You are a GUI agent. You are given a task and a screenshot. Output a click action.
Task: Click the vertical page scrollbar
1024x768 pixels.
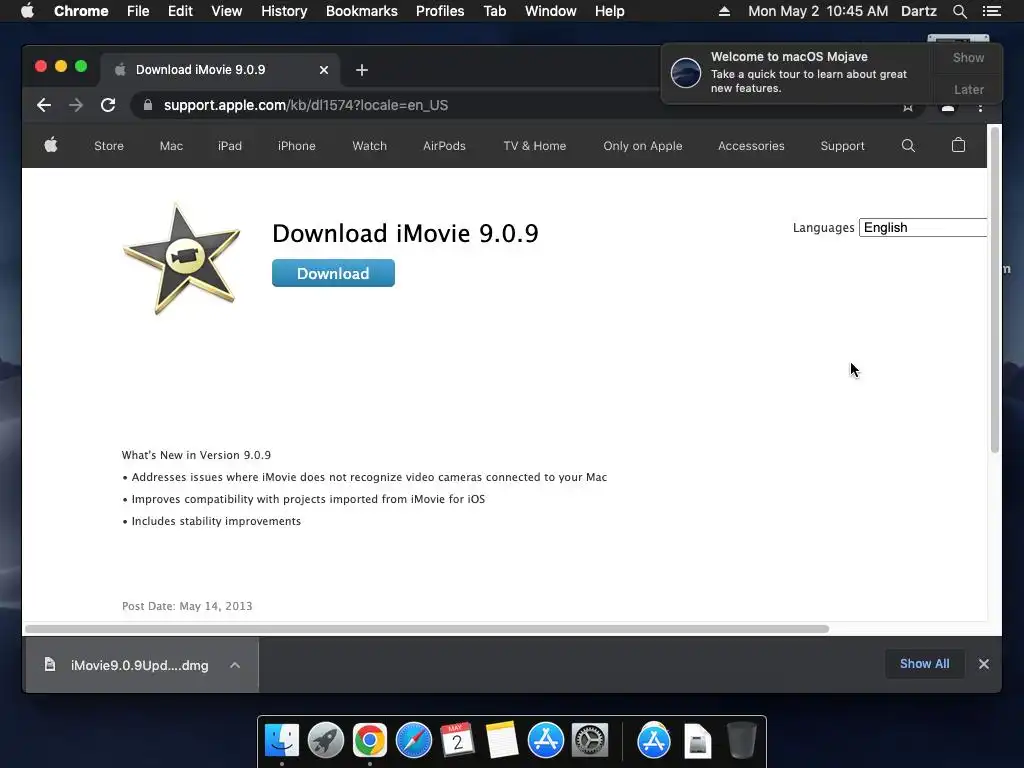coord(995,290)
